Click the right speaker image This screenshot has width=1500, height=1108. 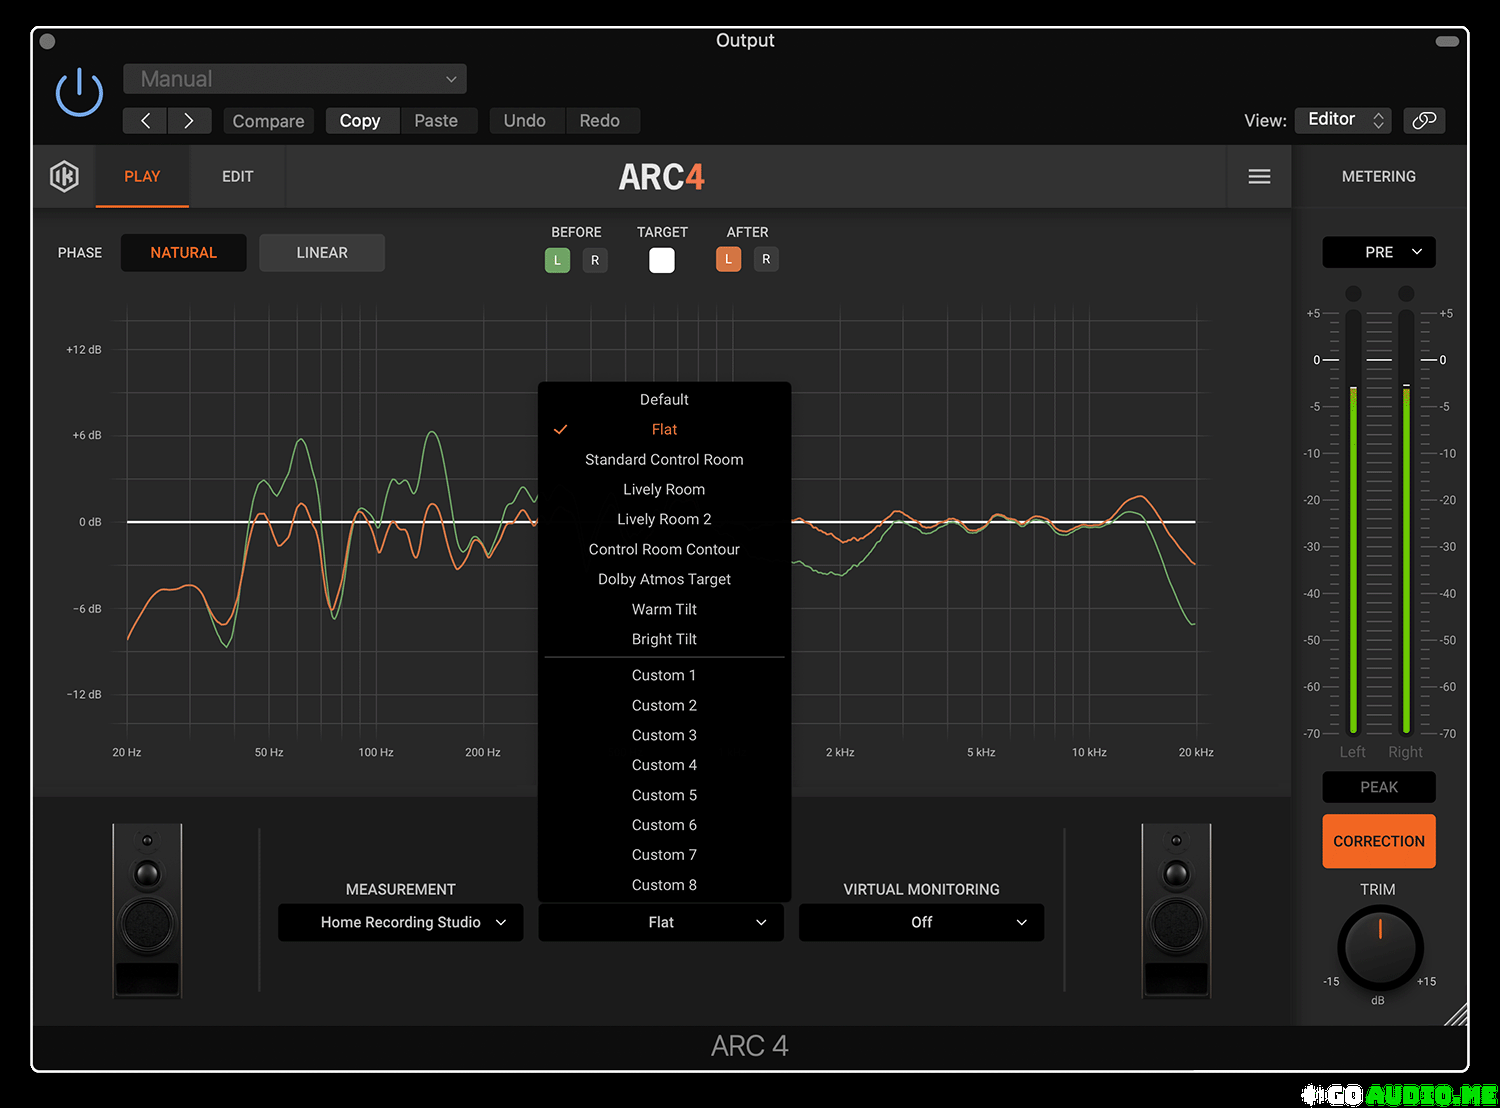1176,910
